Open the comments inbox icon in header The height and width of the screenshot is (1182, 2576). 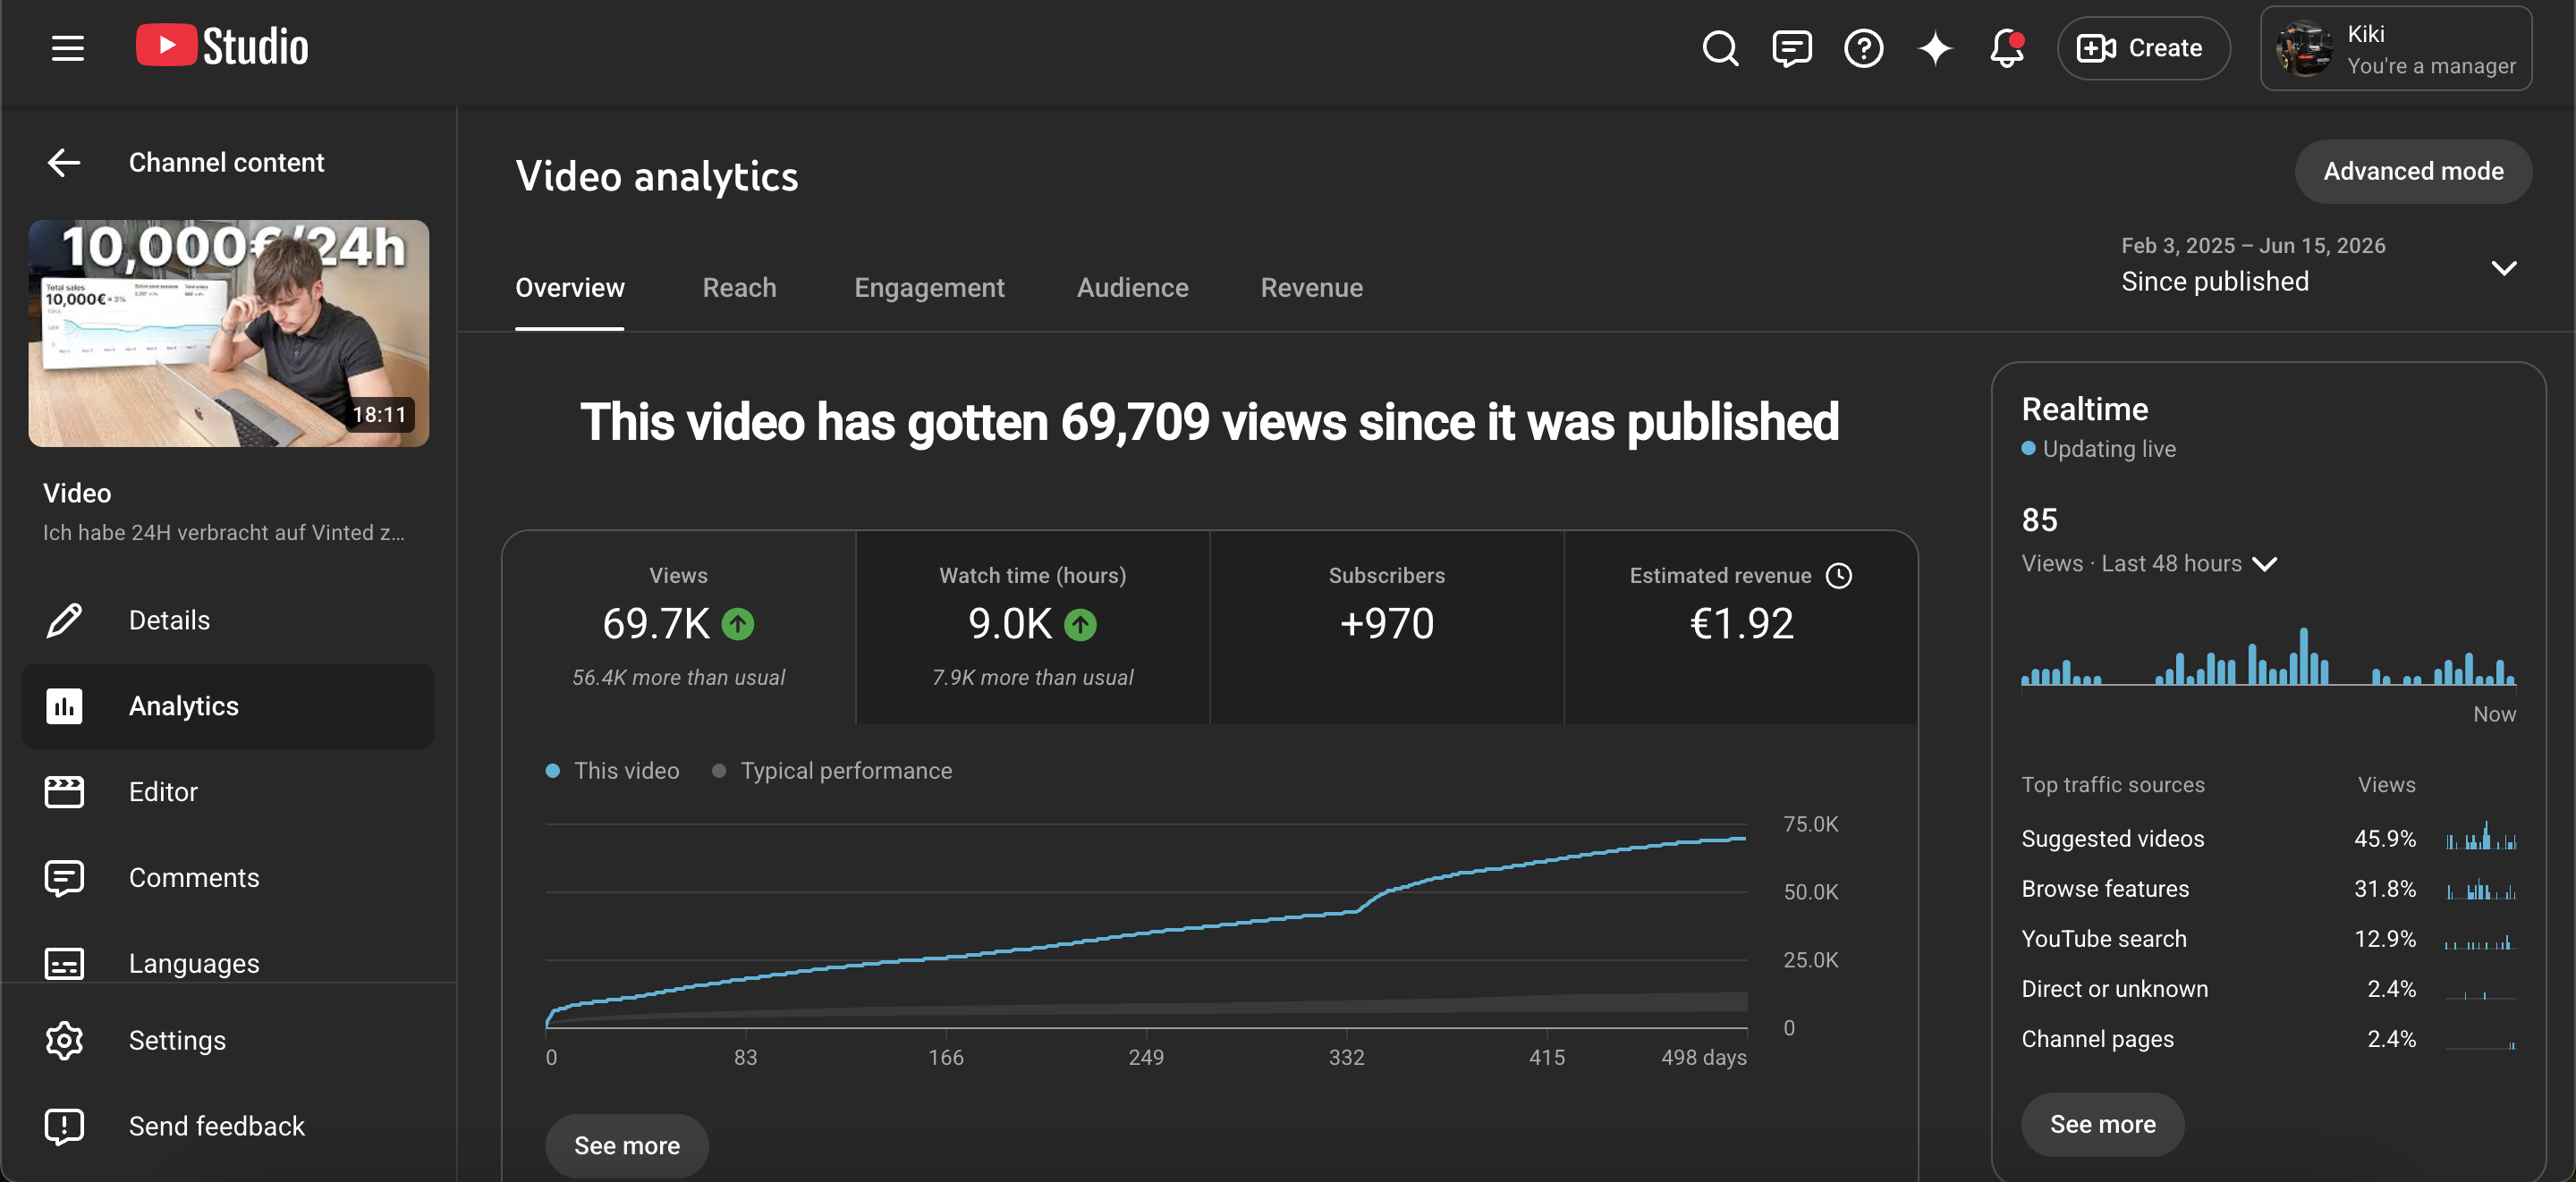tap(1791, 48)
